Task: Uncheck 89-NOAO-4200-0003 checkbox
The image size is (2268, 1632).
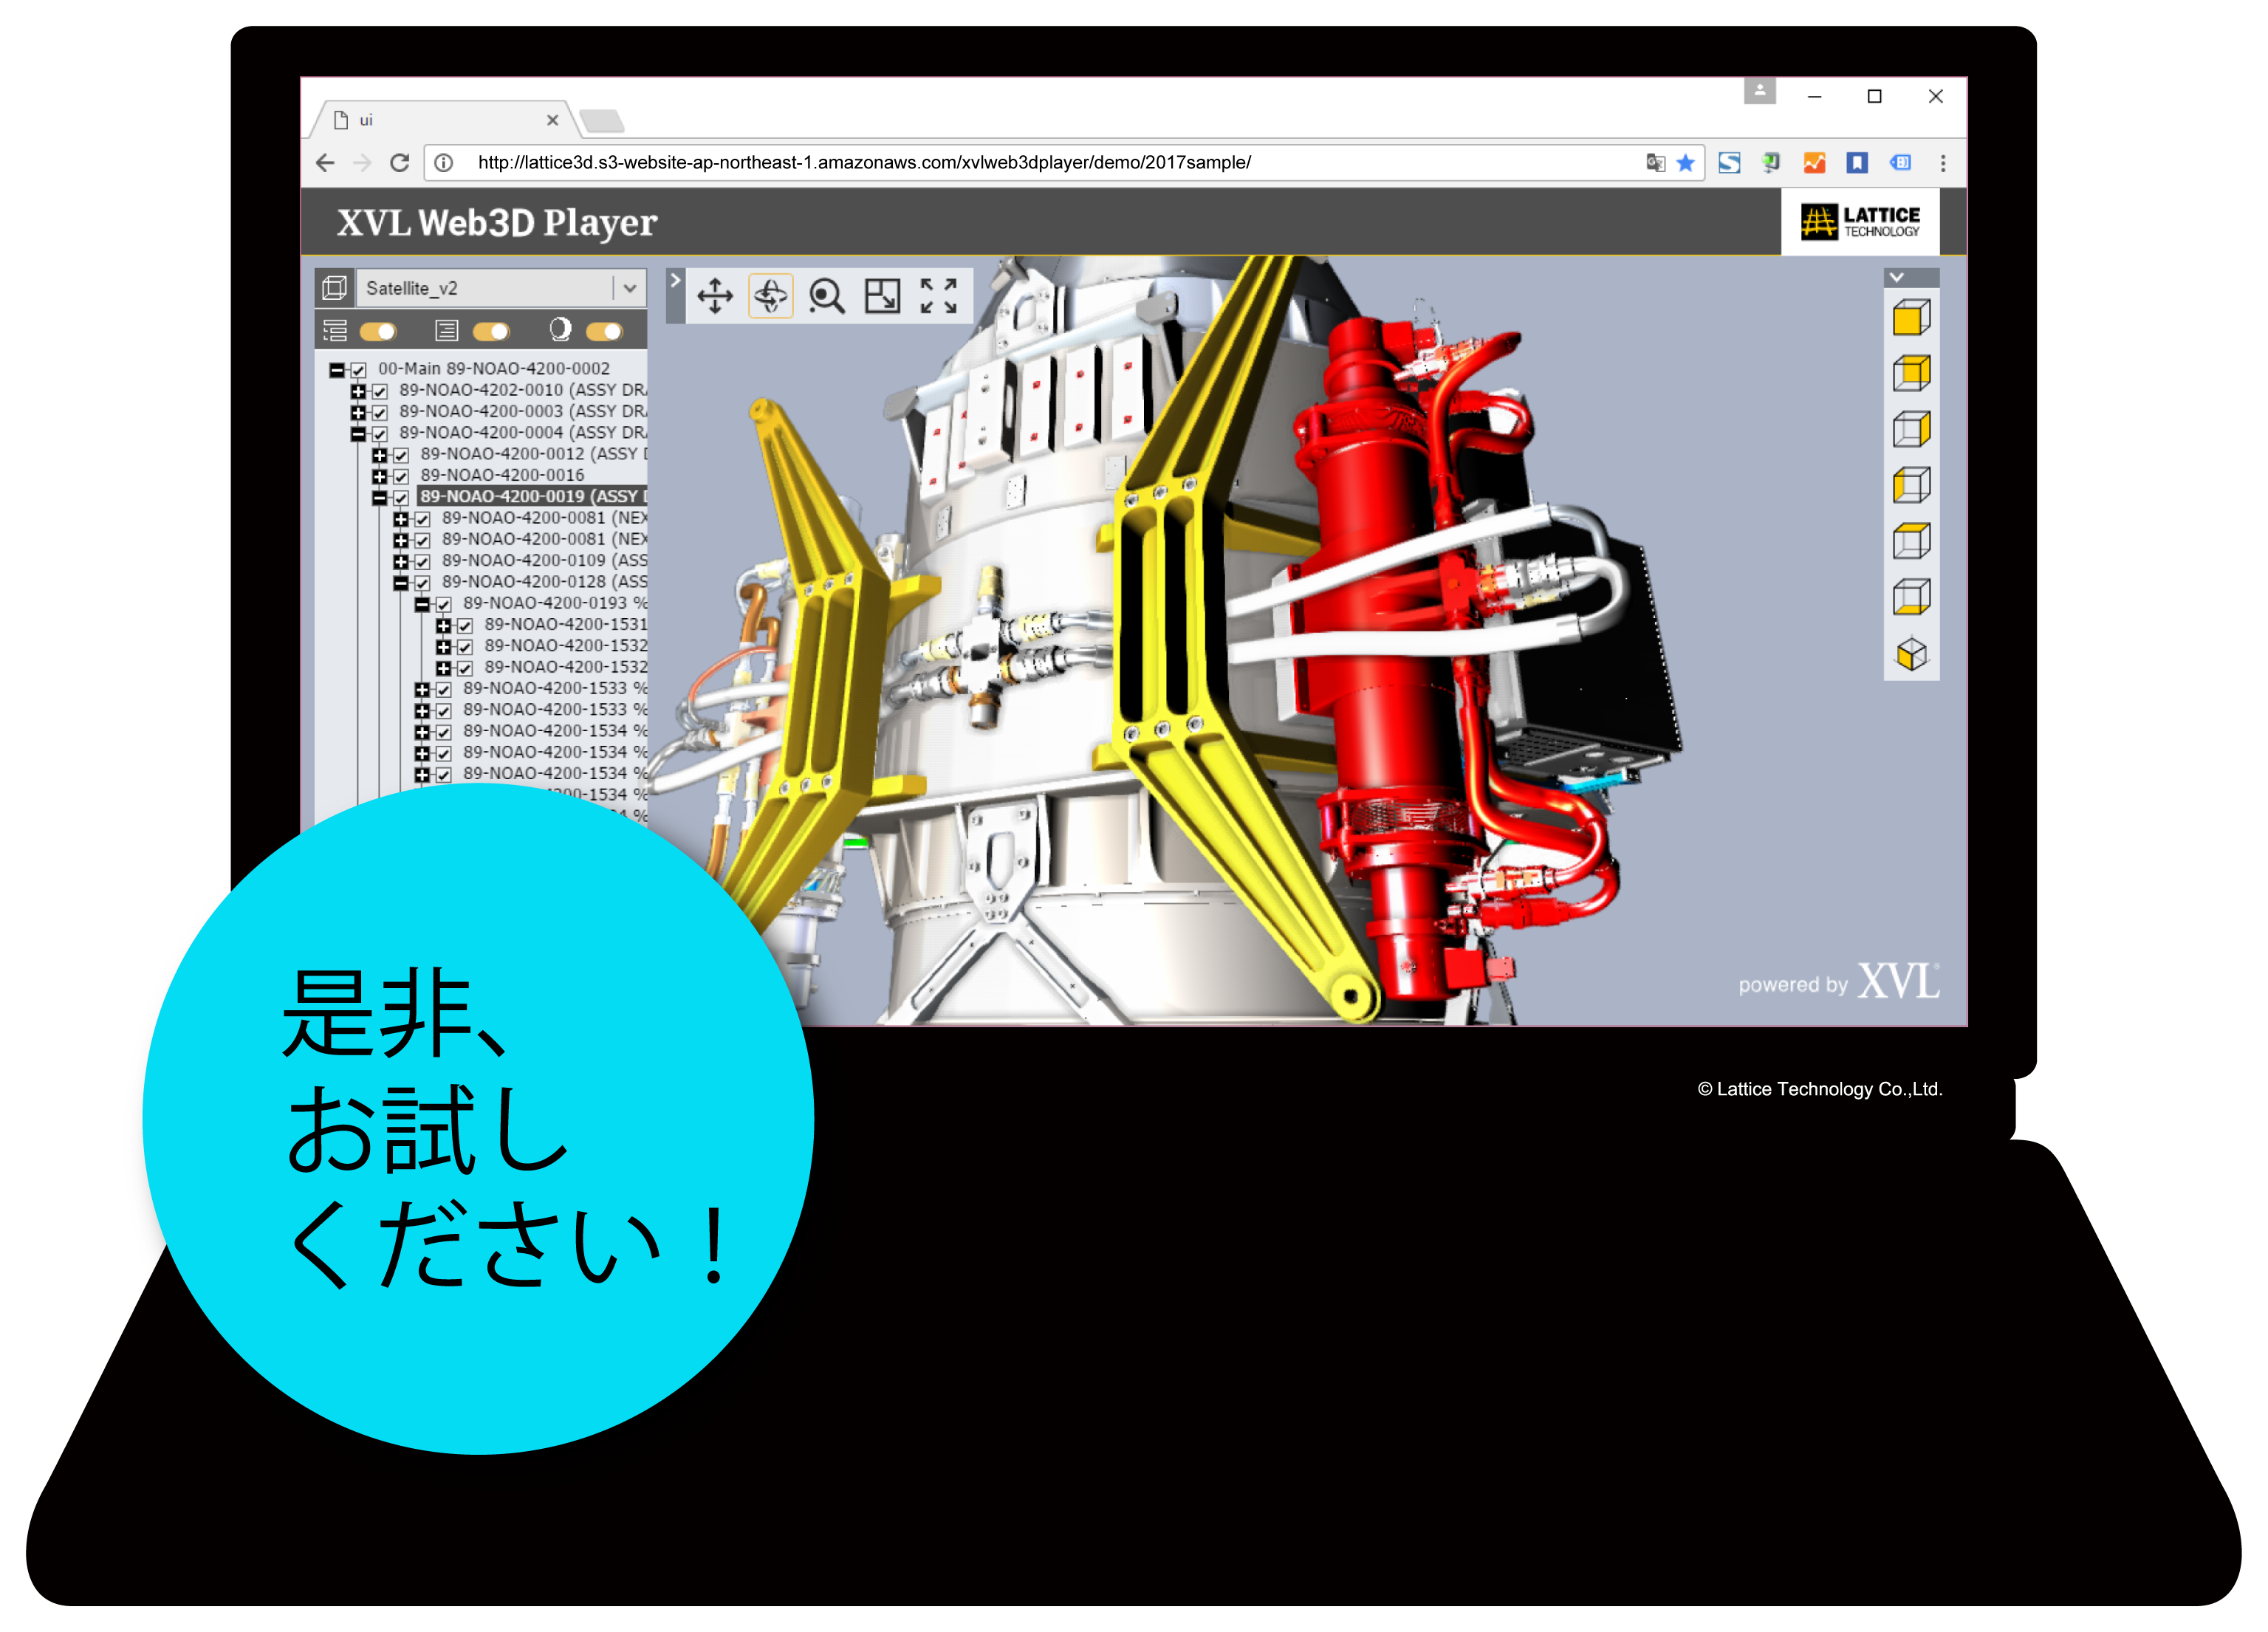Action: click(379, 412)
